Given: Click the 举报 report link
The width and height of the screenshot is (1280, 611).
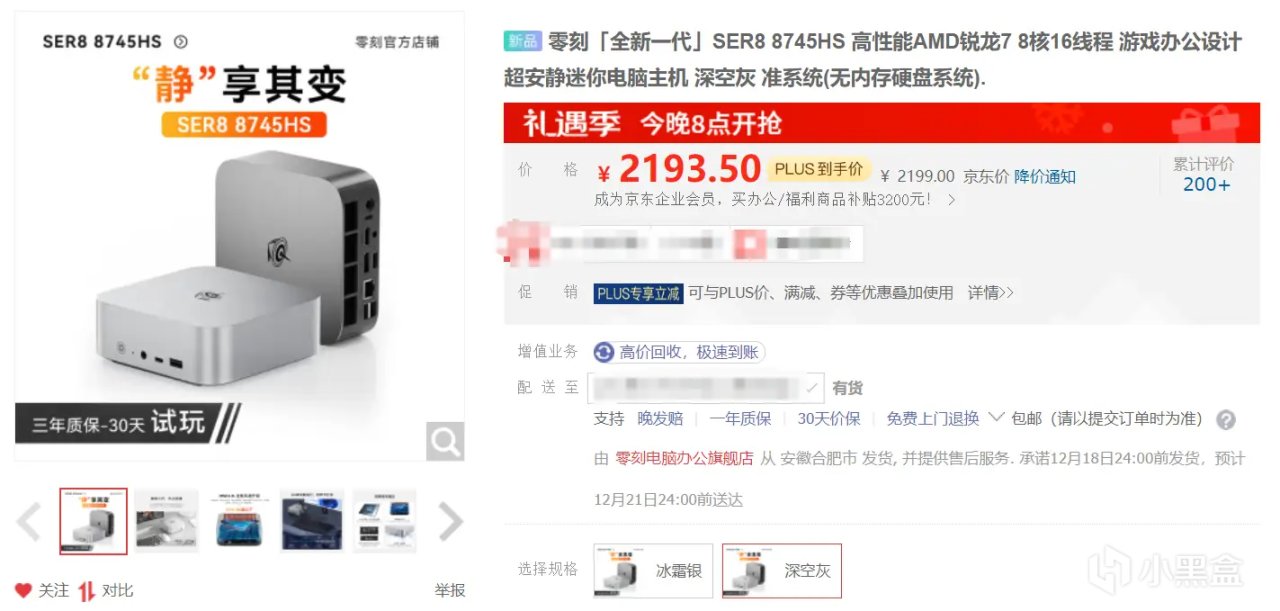Looking at the screenshot, I should click(450, 591).
